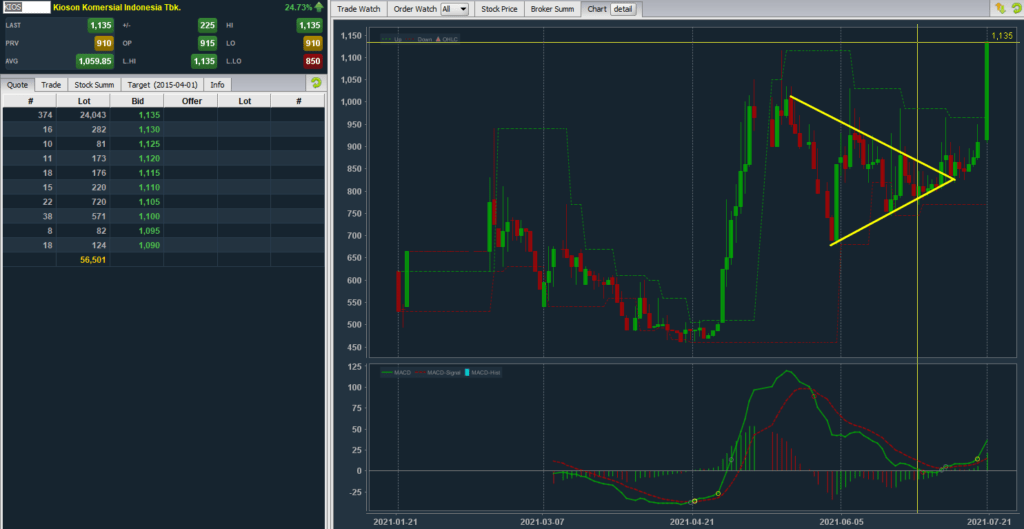Click the 2021-03-07 date label on the chart axis
This screenshot has height=529, width=1024.
[x=543, y=522]
